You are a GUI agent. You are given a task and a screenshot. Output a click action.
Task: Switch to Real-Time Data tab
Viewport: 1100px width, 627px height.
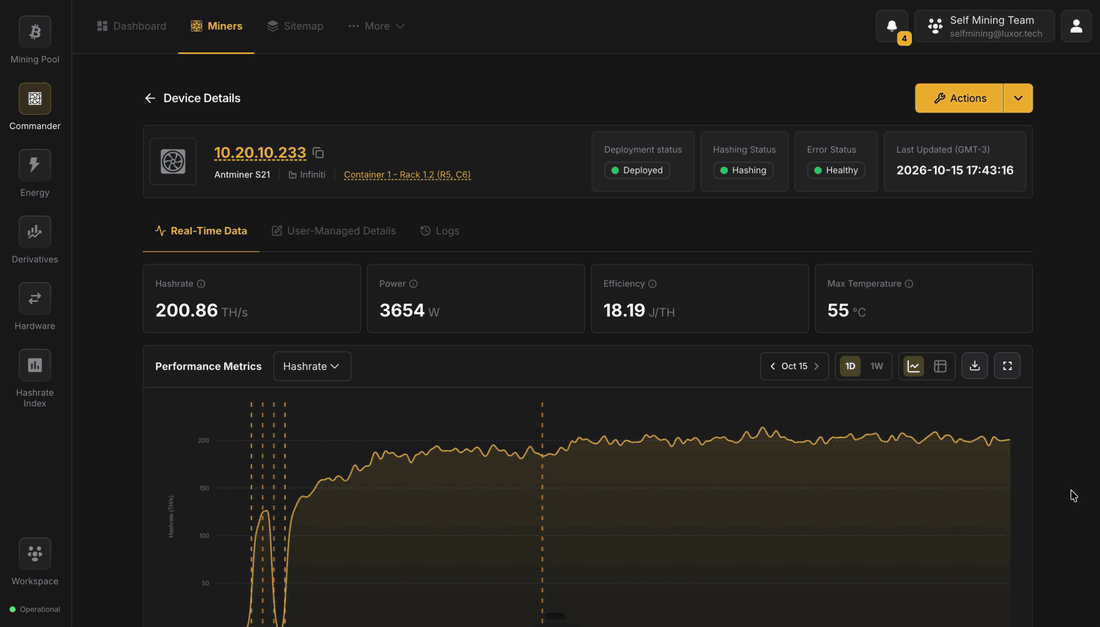[201, 231]
